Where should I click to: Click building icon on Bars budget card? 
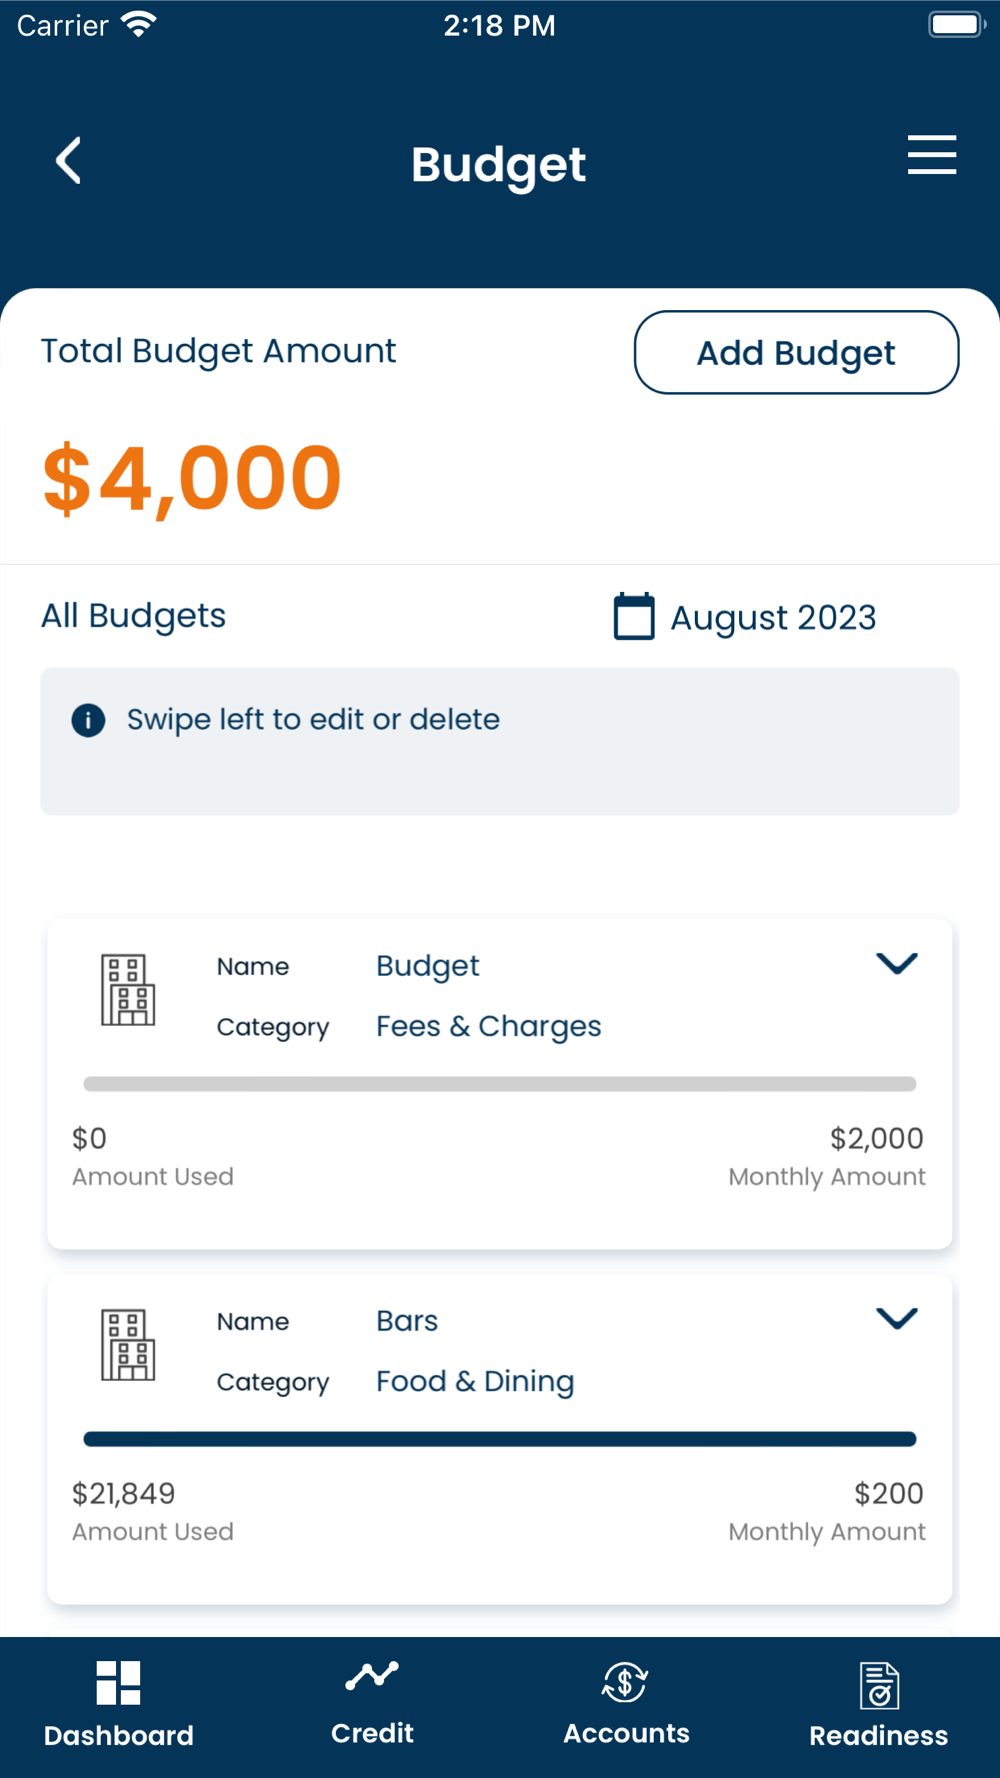(x=128, y=1345)
